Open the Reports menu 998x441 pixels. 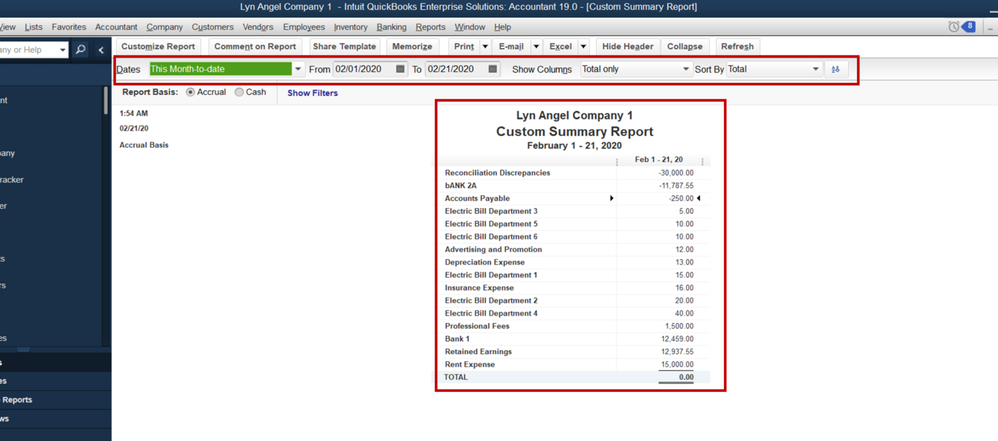430,27
